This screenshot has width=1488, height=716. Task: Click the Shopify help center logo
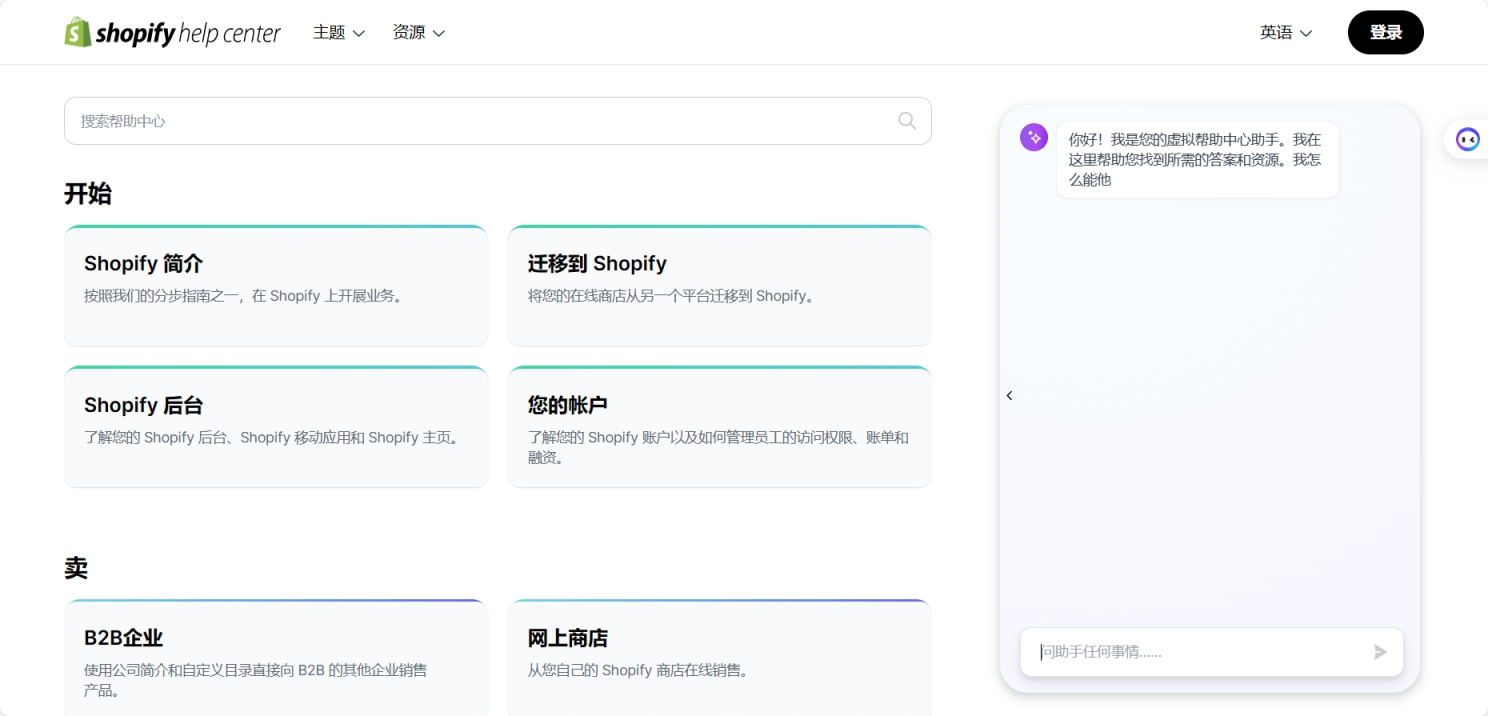coord(172,33)
